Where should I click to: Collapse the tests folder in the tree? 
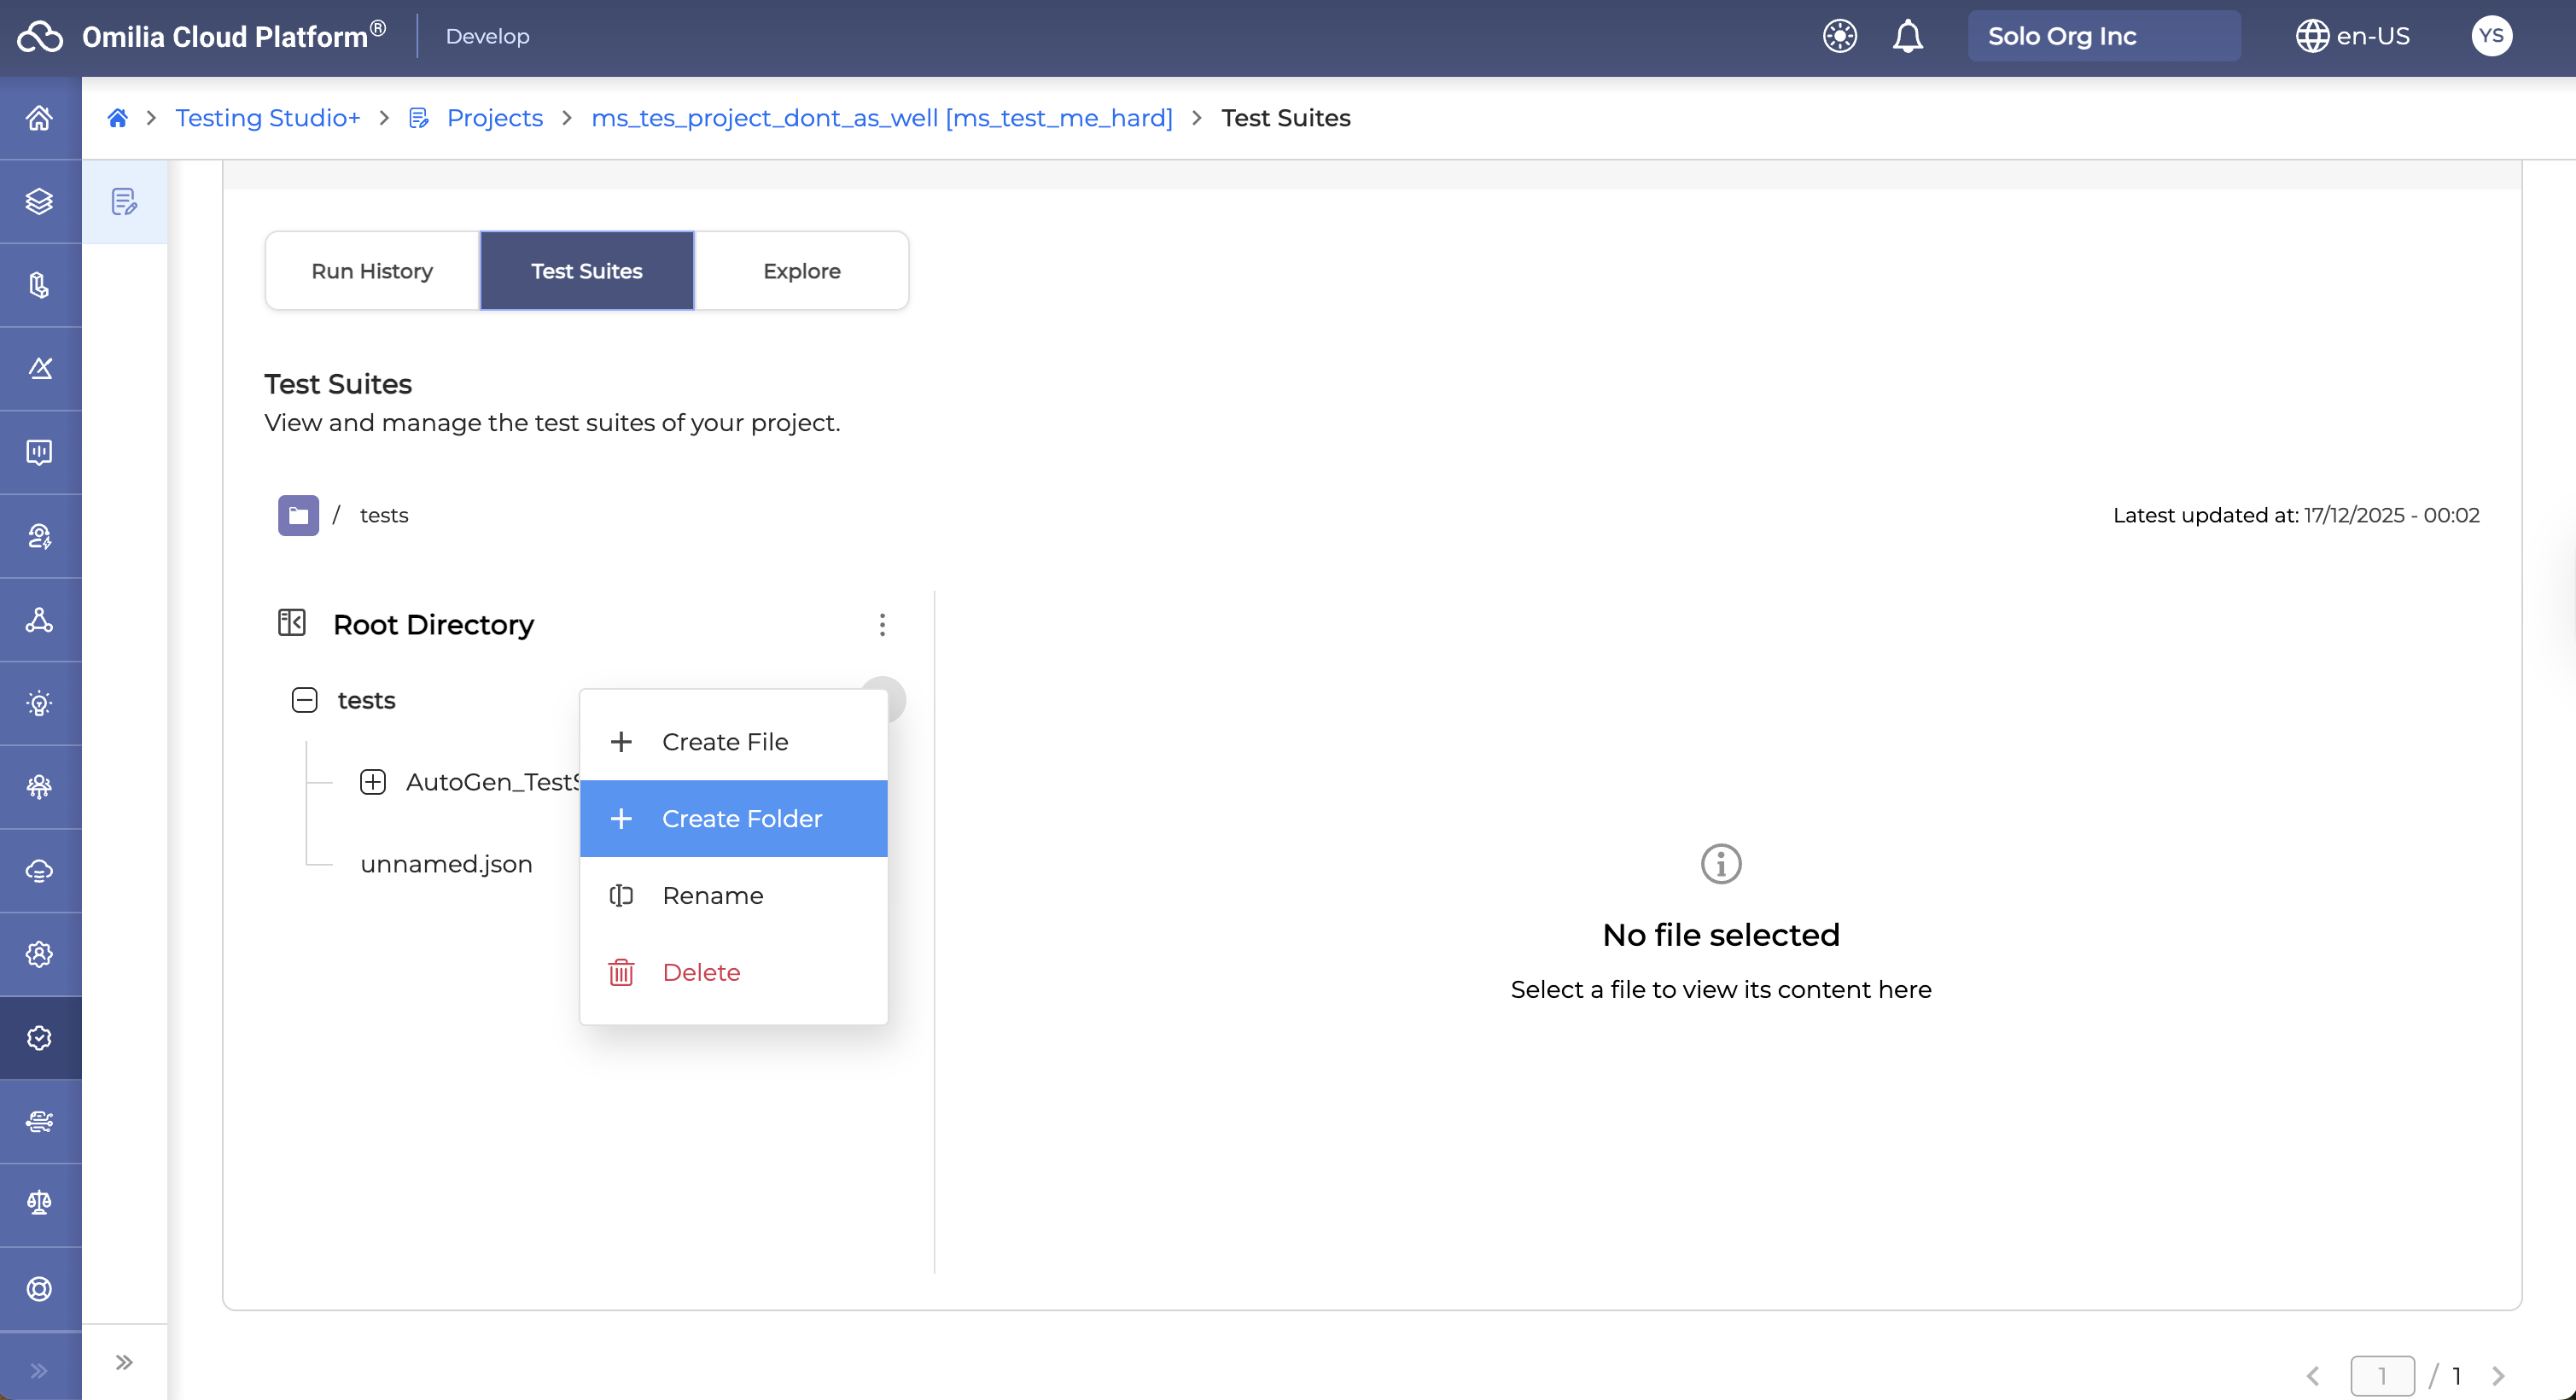point(303,700)
